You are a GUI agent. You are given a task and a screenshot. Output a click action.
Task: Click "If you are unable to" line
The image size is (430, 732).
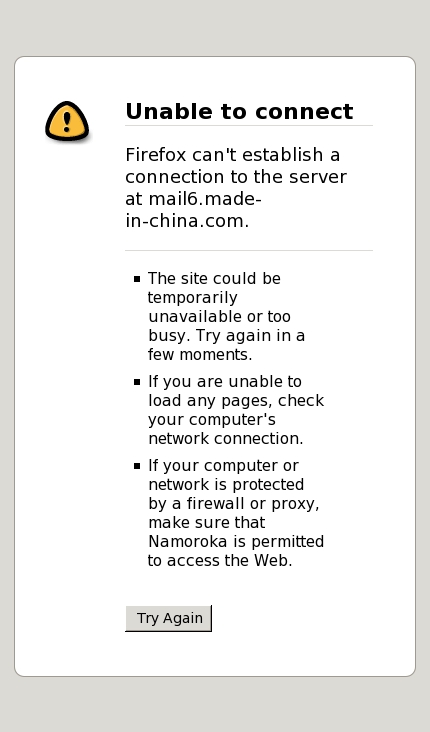coord(225,382)
